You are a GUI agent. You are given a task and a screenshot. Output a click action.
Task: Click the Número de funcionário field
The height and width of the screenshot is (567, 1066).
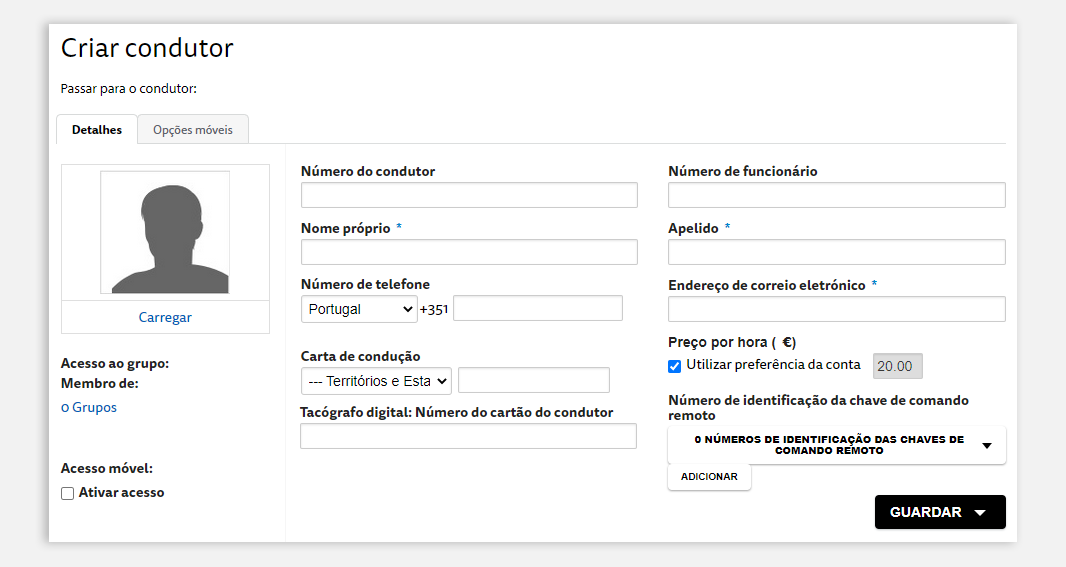tap(837, 195)
